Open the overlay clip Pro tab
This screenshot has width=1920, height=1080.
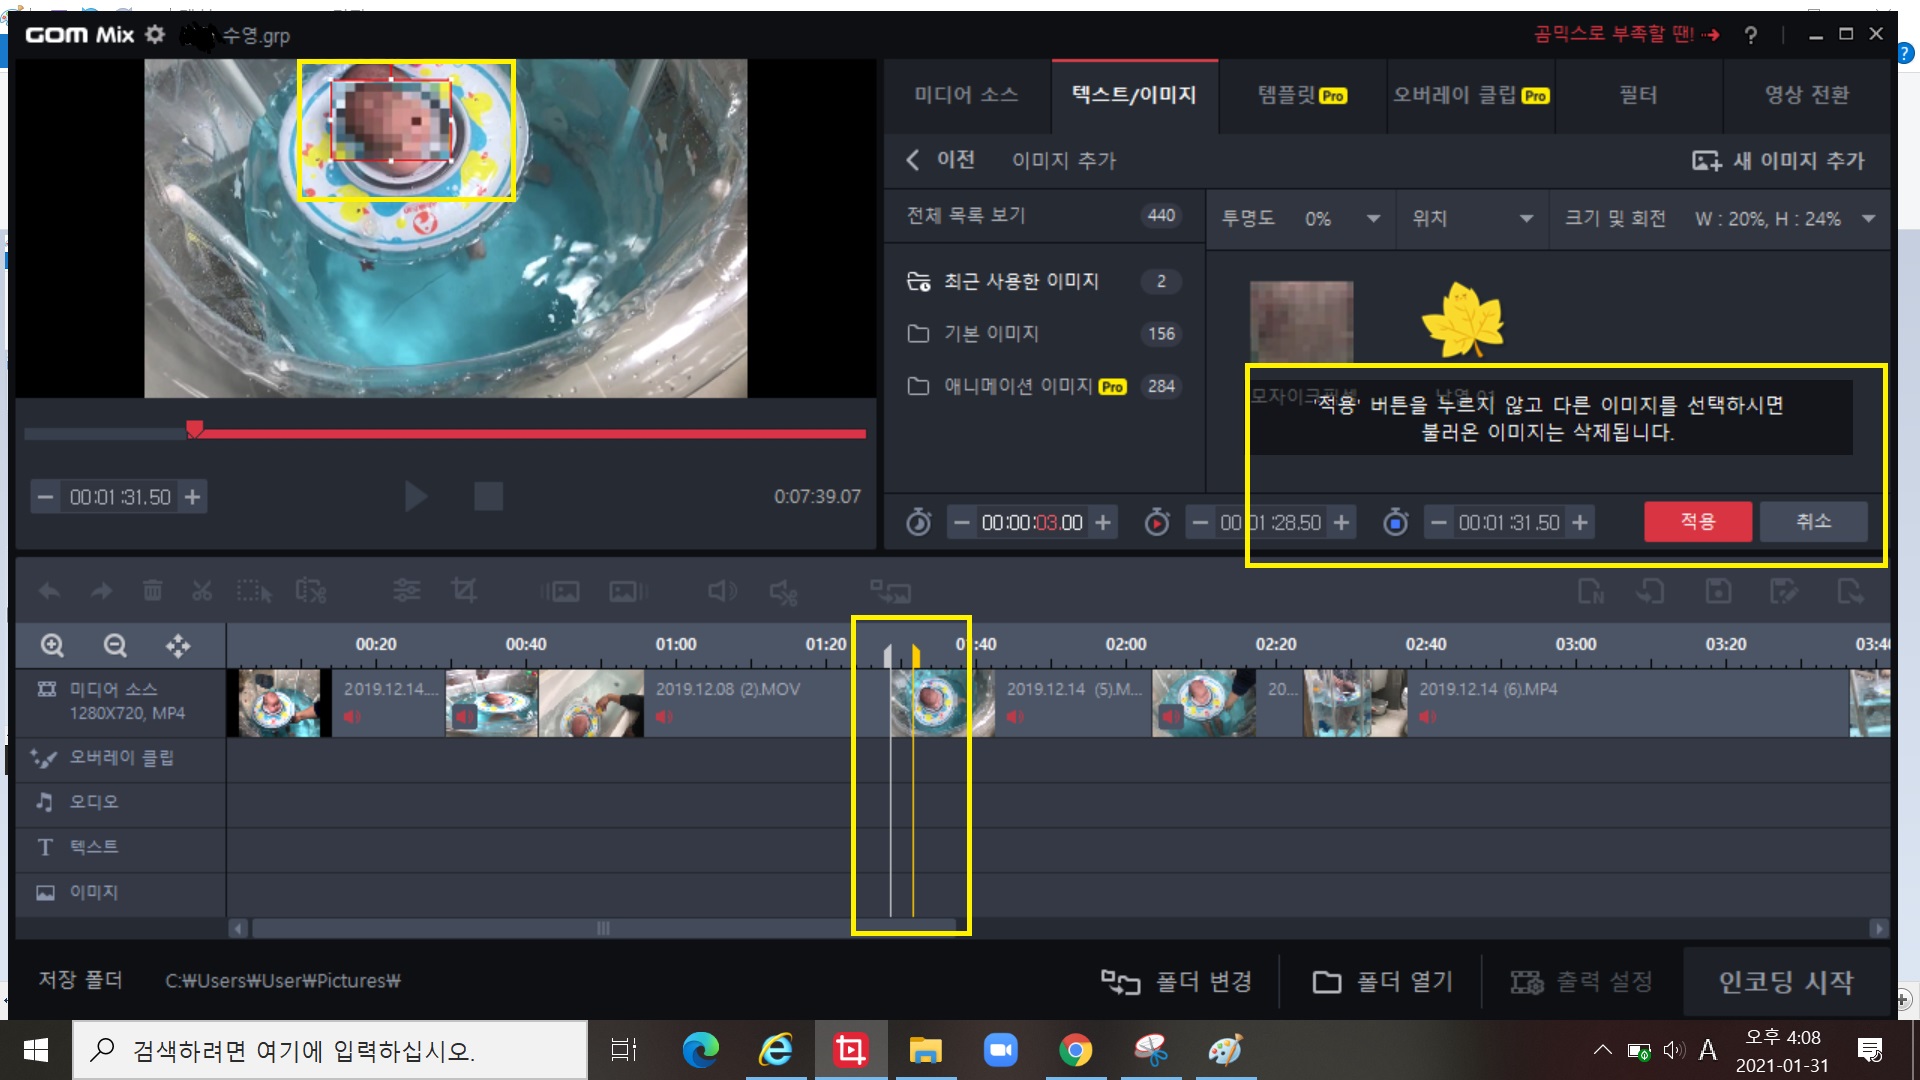tap(1471, 95)
